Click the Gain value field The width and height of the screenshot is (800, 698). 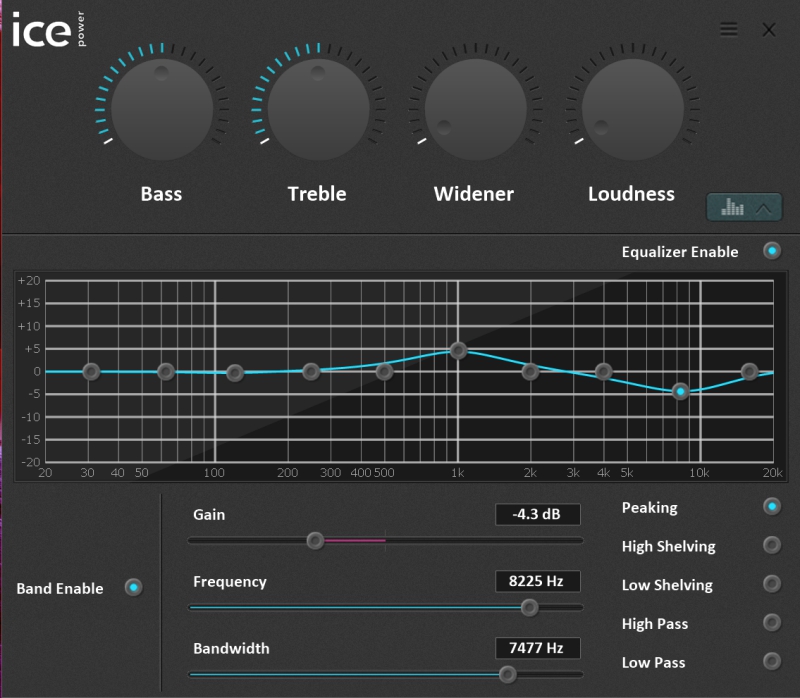(537, 515)
